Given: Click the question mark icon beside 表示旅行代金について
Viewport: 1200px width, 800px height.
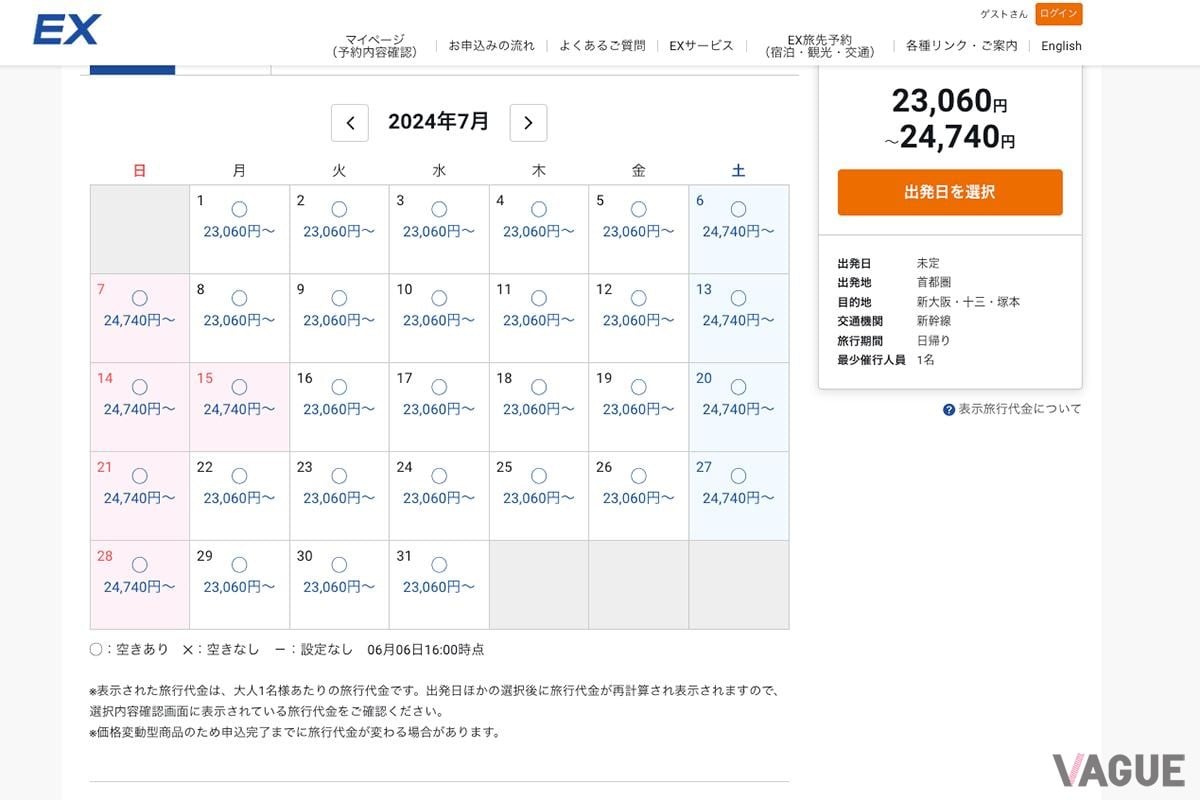Looking at the screenshot, I should [949, 409].
